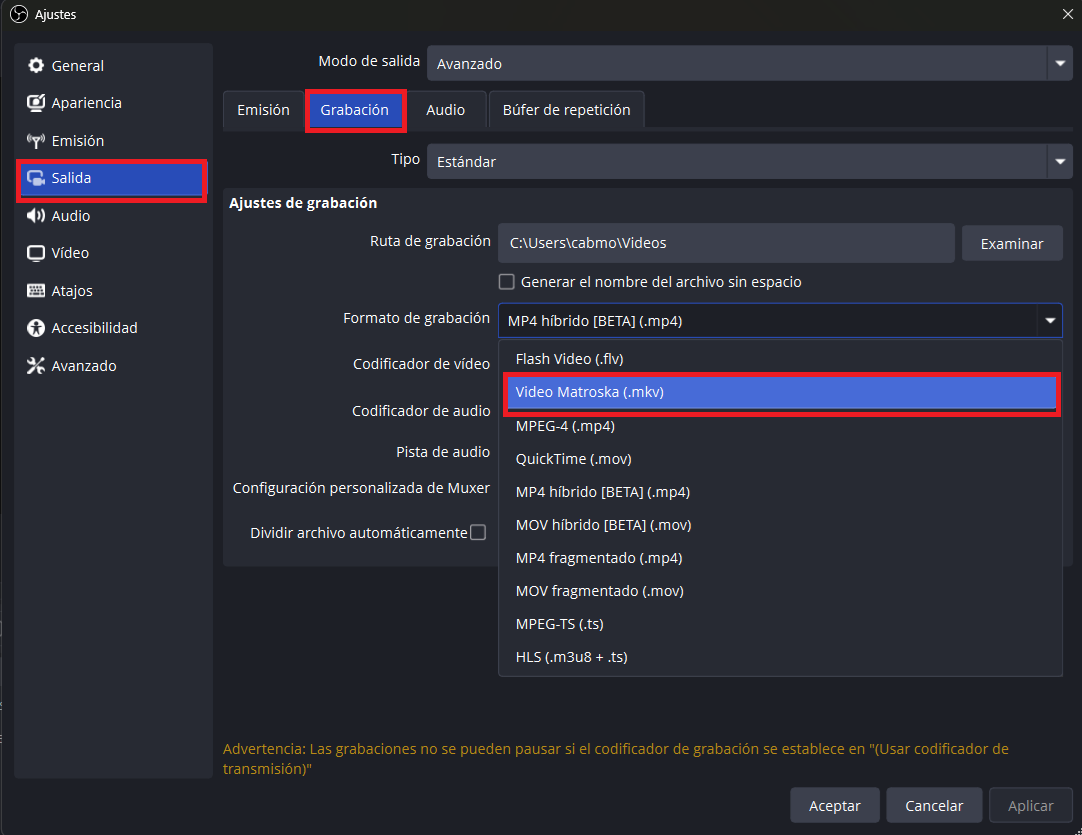The image size is (1082, 835).
Task: Apply changes with the Aceptar button
Action: tap(834, 805)
